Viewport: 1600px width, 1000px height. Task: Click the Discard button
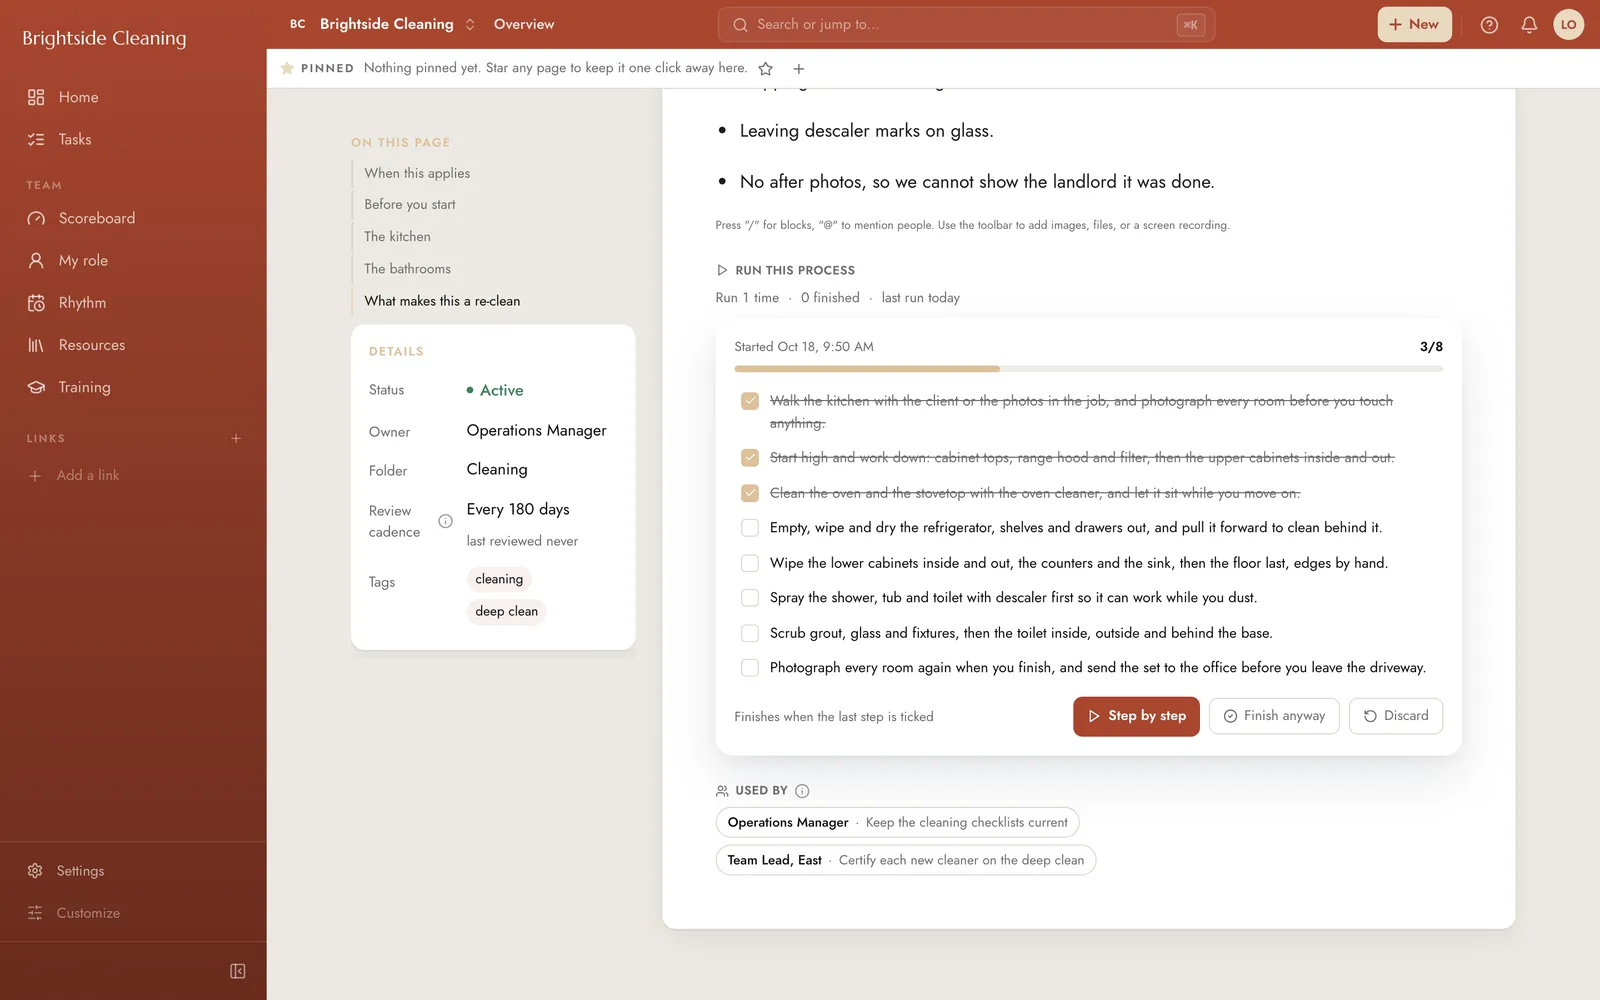[1396, 716]
